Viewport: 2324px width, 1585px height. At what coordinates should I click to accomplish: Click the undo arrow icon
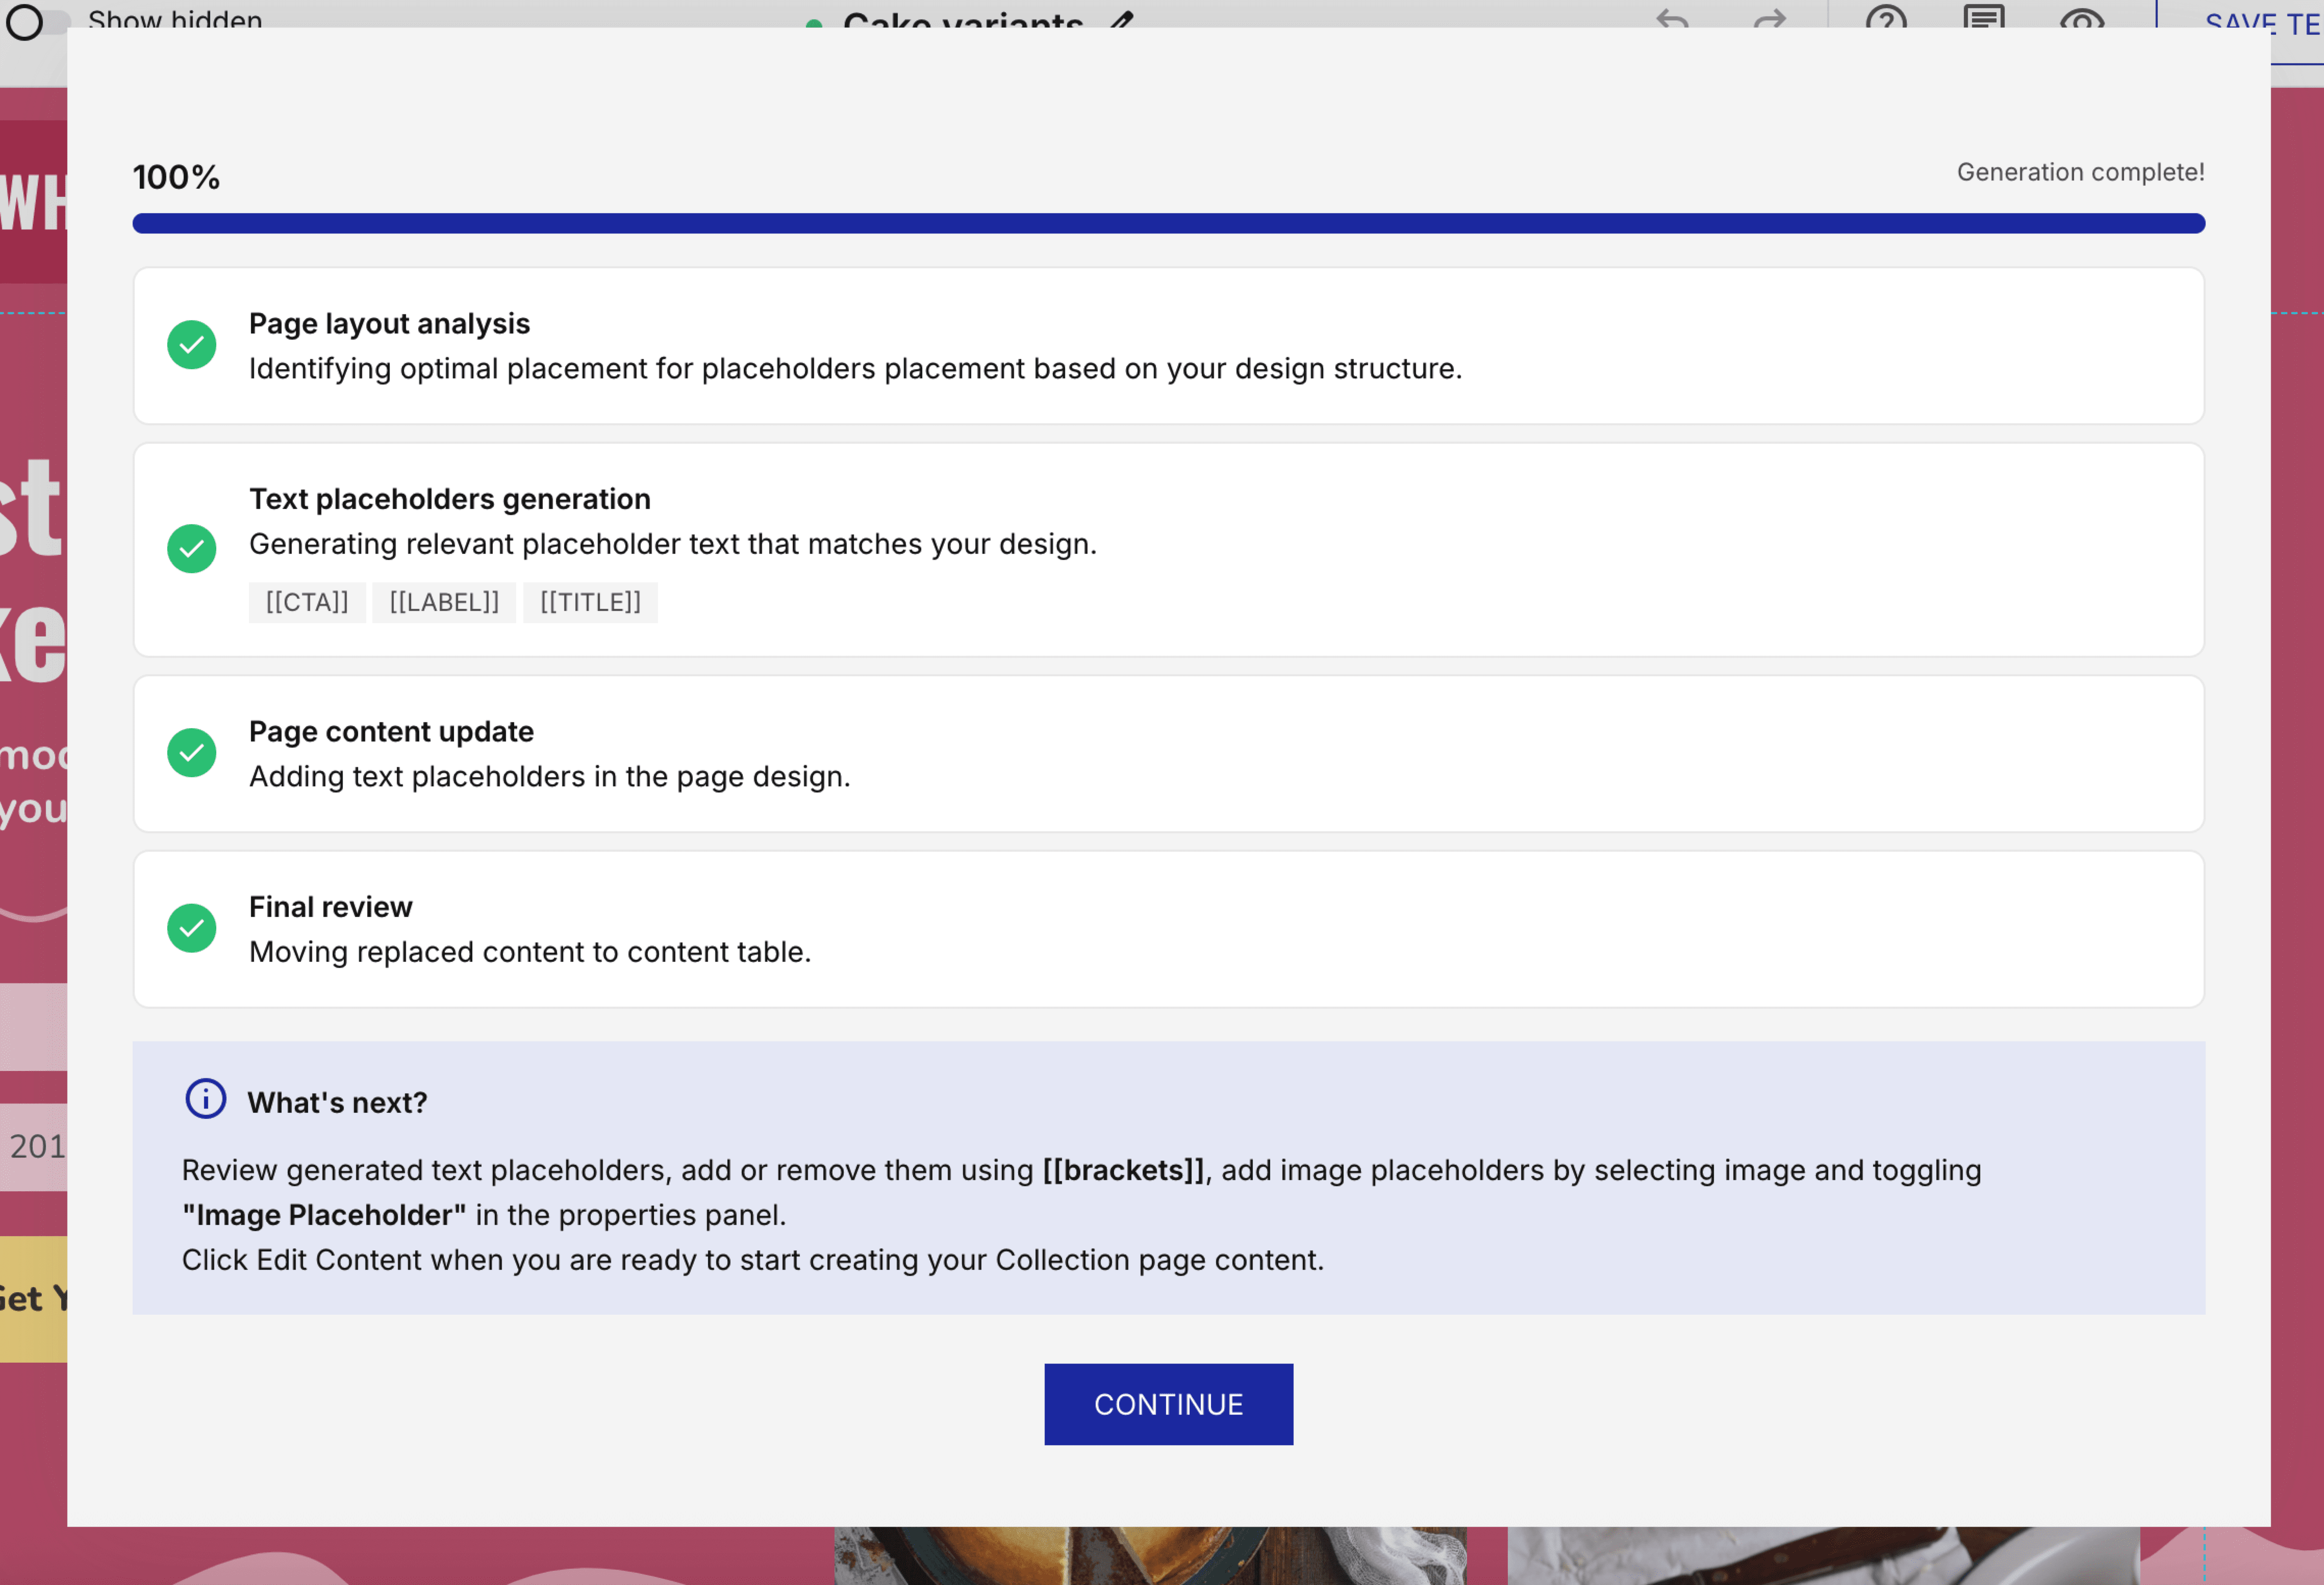pos(1672,18)
